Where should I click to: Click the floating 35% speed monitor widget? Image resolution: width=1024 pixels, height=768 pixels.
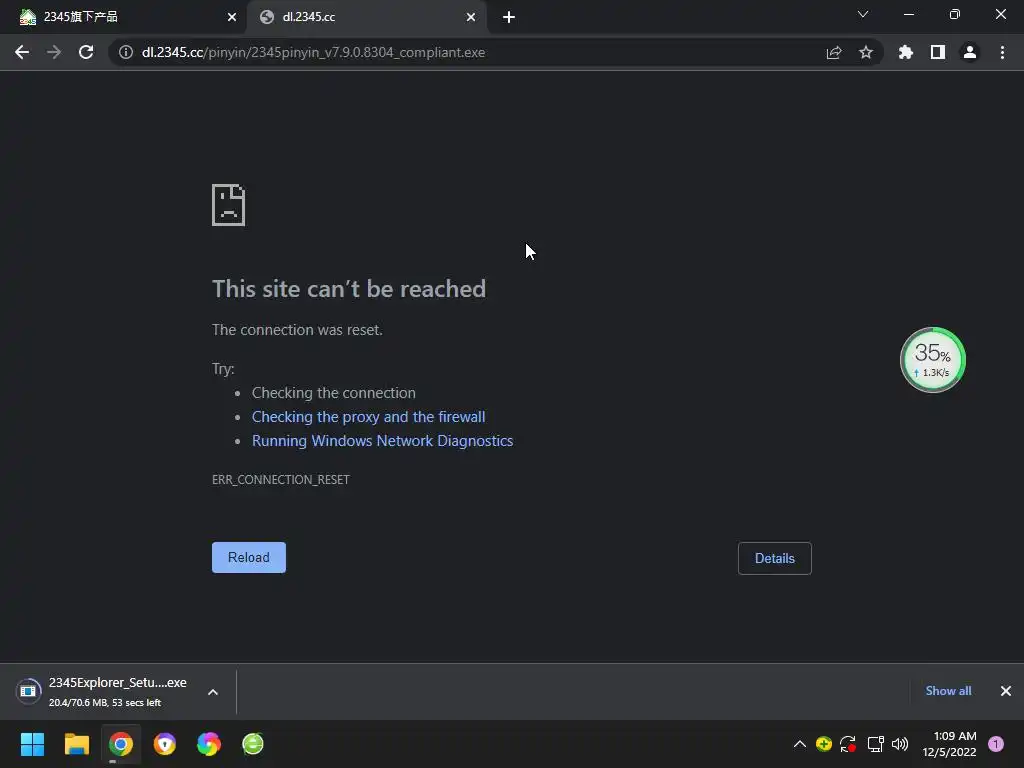click(x=933, y=360)
